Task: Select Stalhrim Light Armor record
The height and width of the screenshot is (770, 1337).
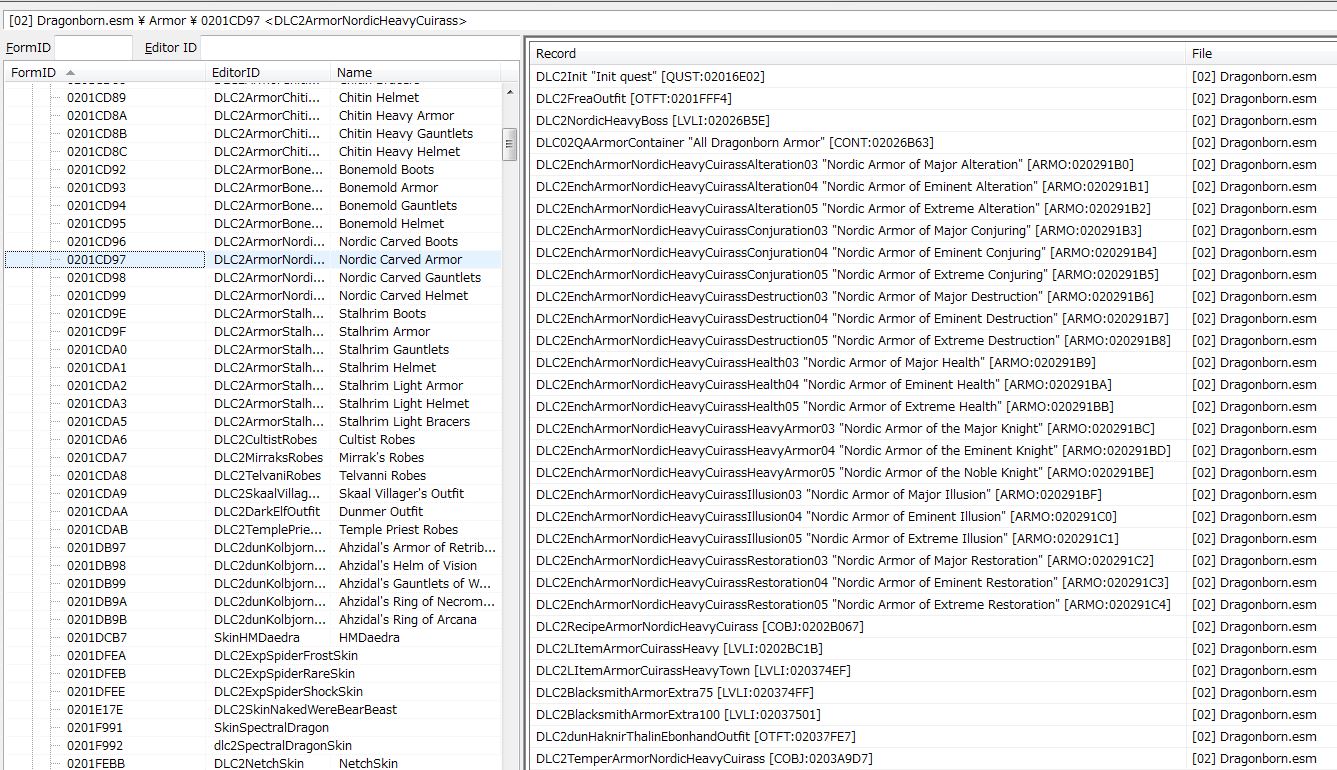Action: [253, 386]
